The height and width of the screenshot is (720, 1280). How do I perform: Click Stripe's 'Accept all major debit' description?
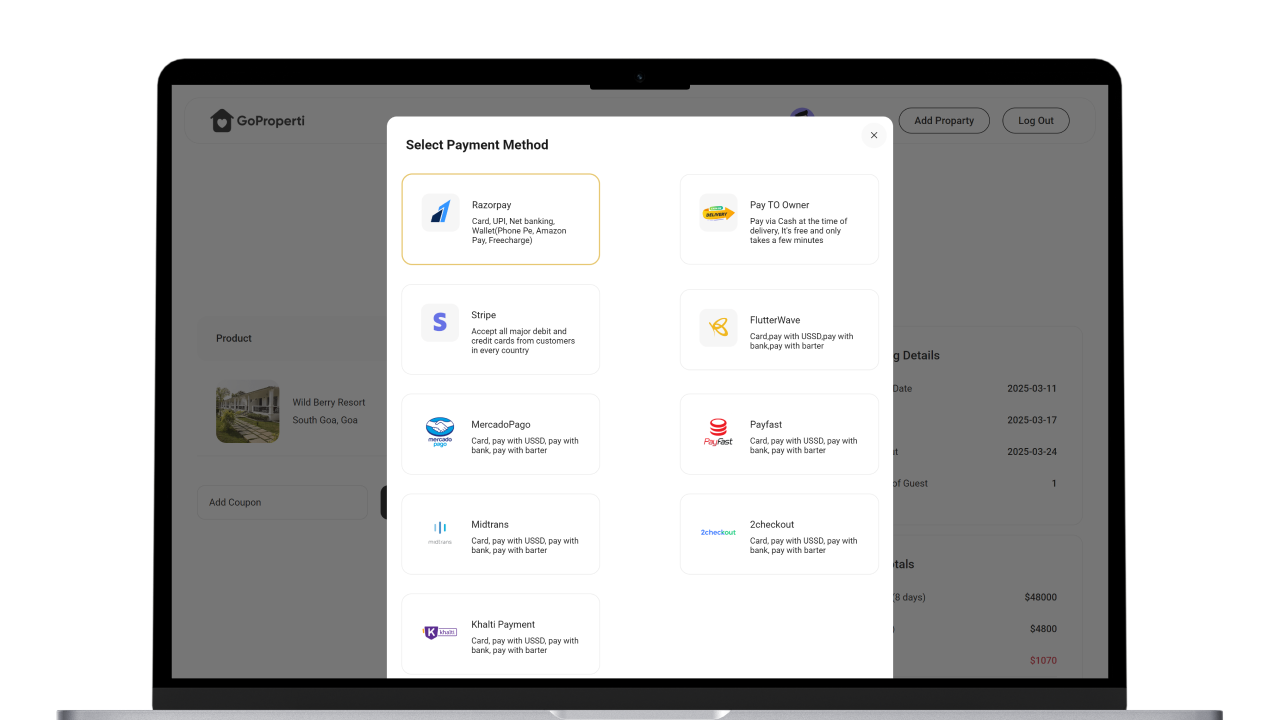pyautogui.click(x=524, y=341)
